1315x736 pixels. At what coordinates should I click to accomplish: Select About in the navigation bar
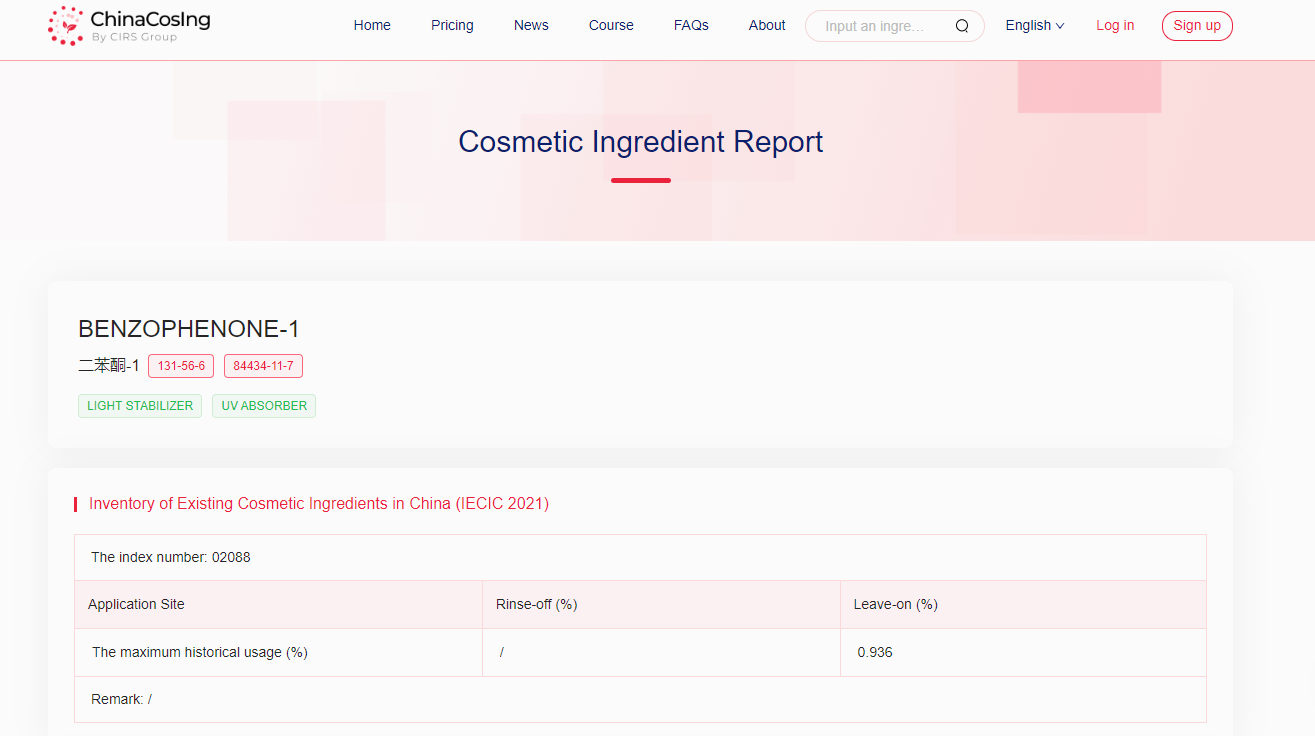[x=767, y=26]
